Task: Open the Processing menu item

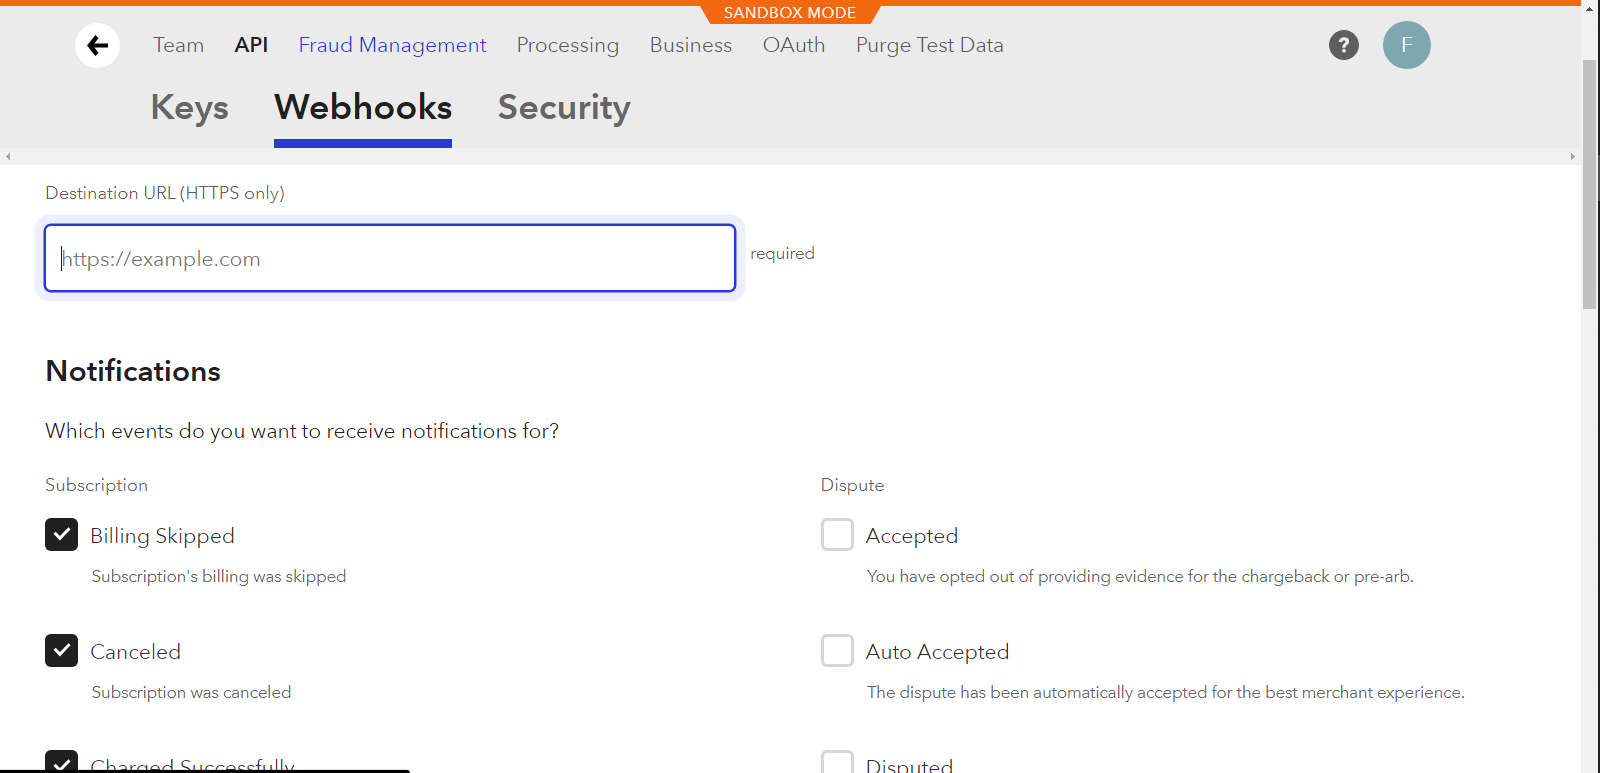Action: point(568,45)
